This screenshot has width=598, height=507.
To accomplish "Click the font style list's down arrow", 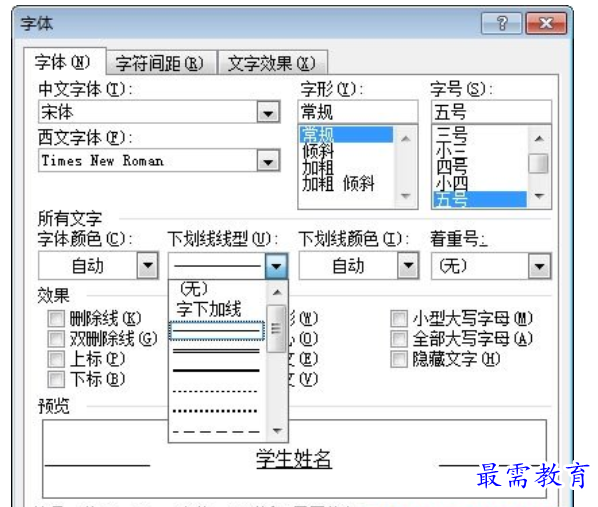I will 406,196.
